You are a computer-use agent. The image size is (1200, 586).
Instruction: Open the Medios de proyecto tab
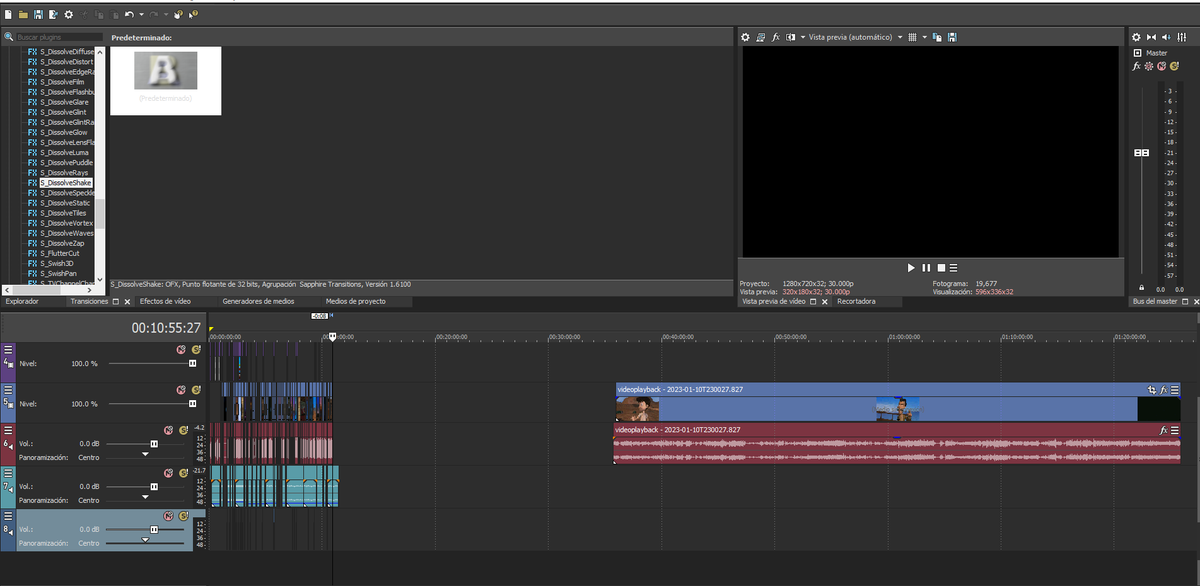[355, 301]
